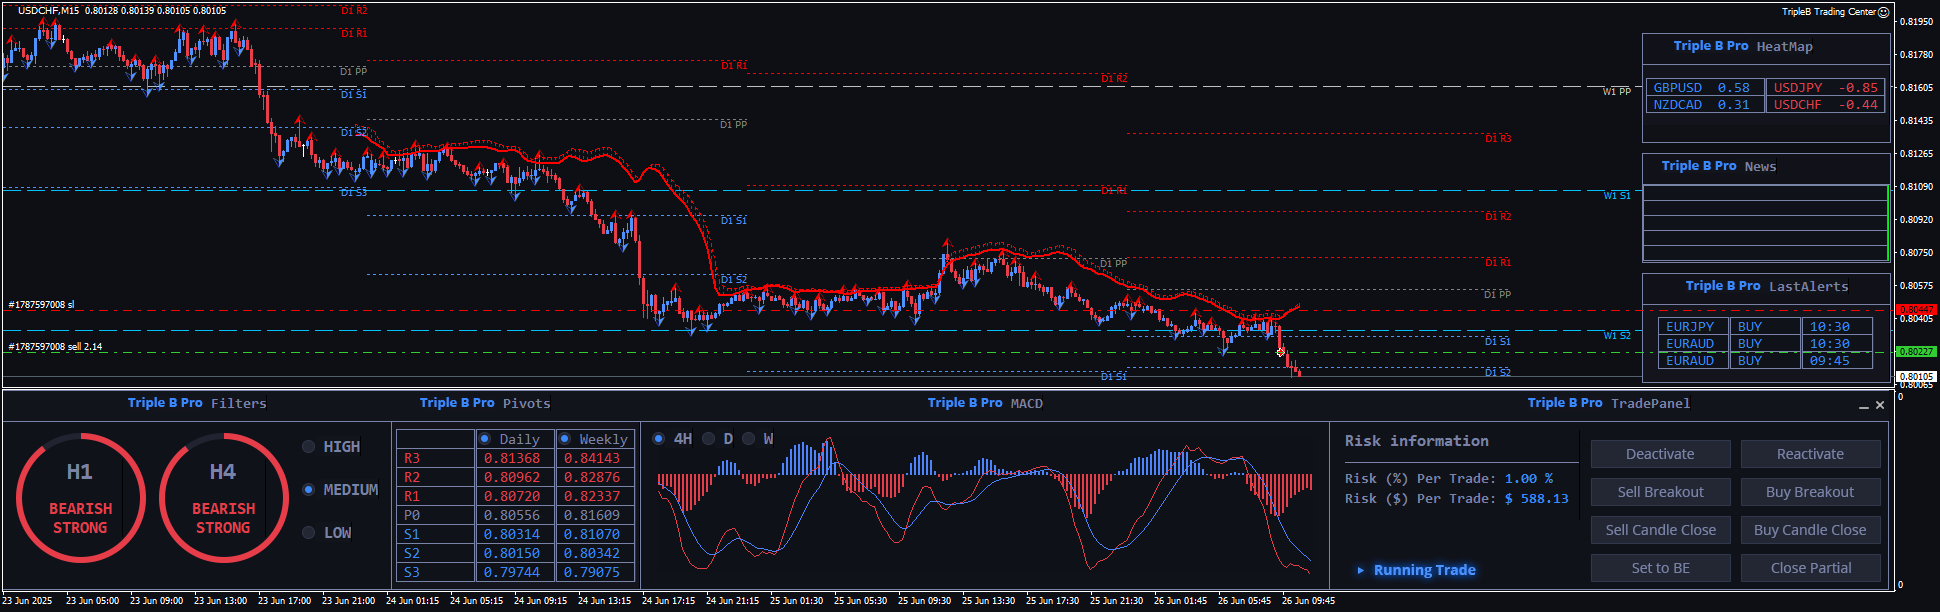Switch MACD timeframe to D
The width and height of the screenshot is (1940, 612).
click(x=709, y=439)
